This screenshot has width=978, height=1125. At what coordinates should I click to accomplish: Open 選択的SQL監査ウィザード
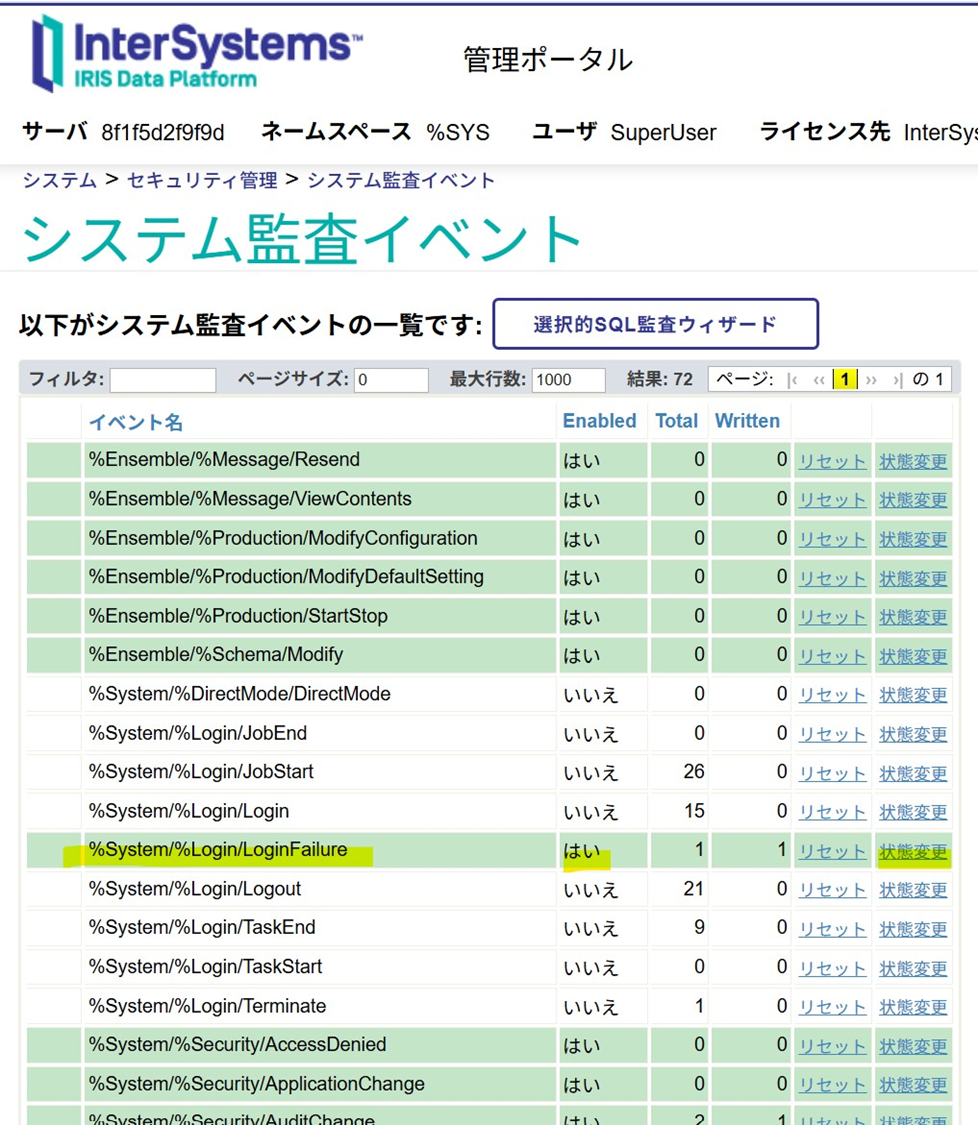[655, 324]
